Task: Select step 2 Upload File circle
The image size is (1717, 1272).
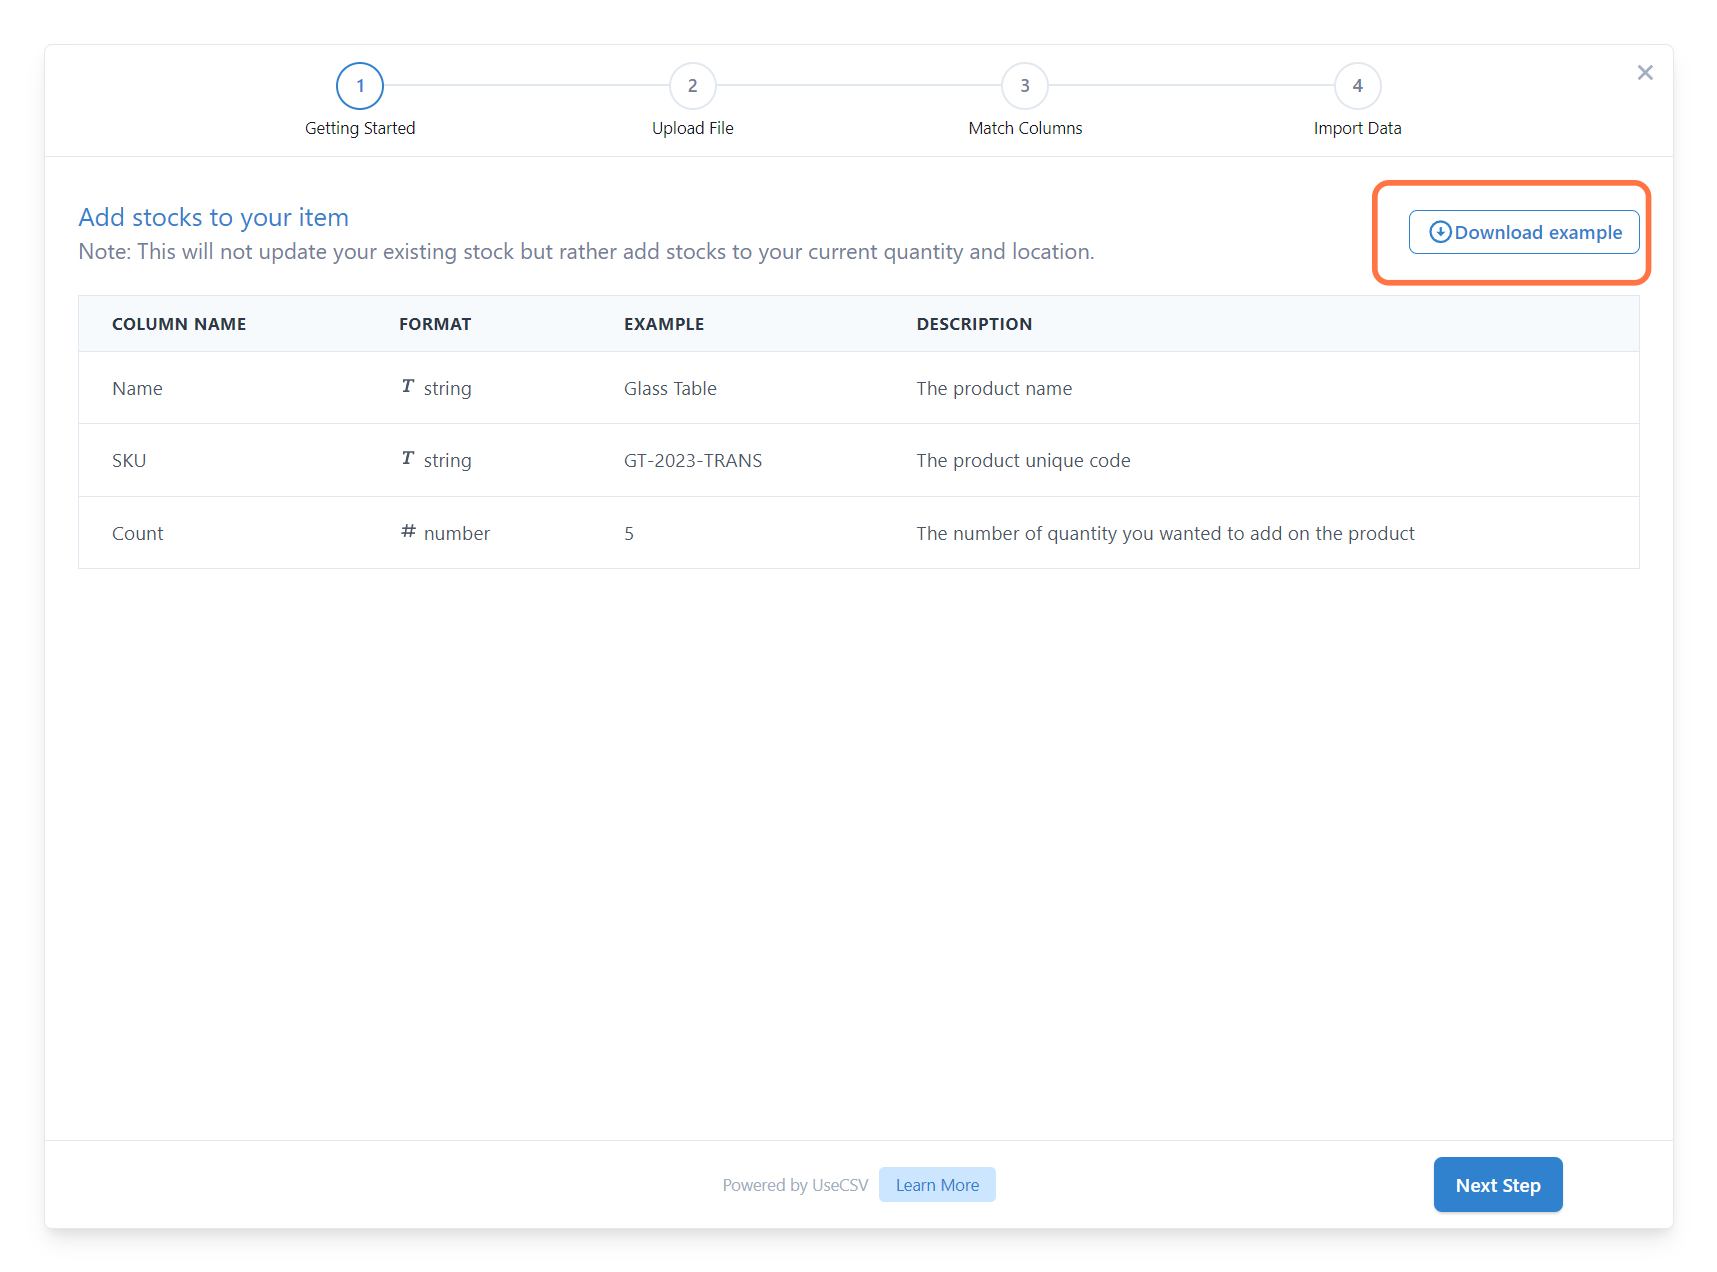Action: coord(692,86)
